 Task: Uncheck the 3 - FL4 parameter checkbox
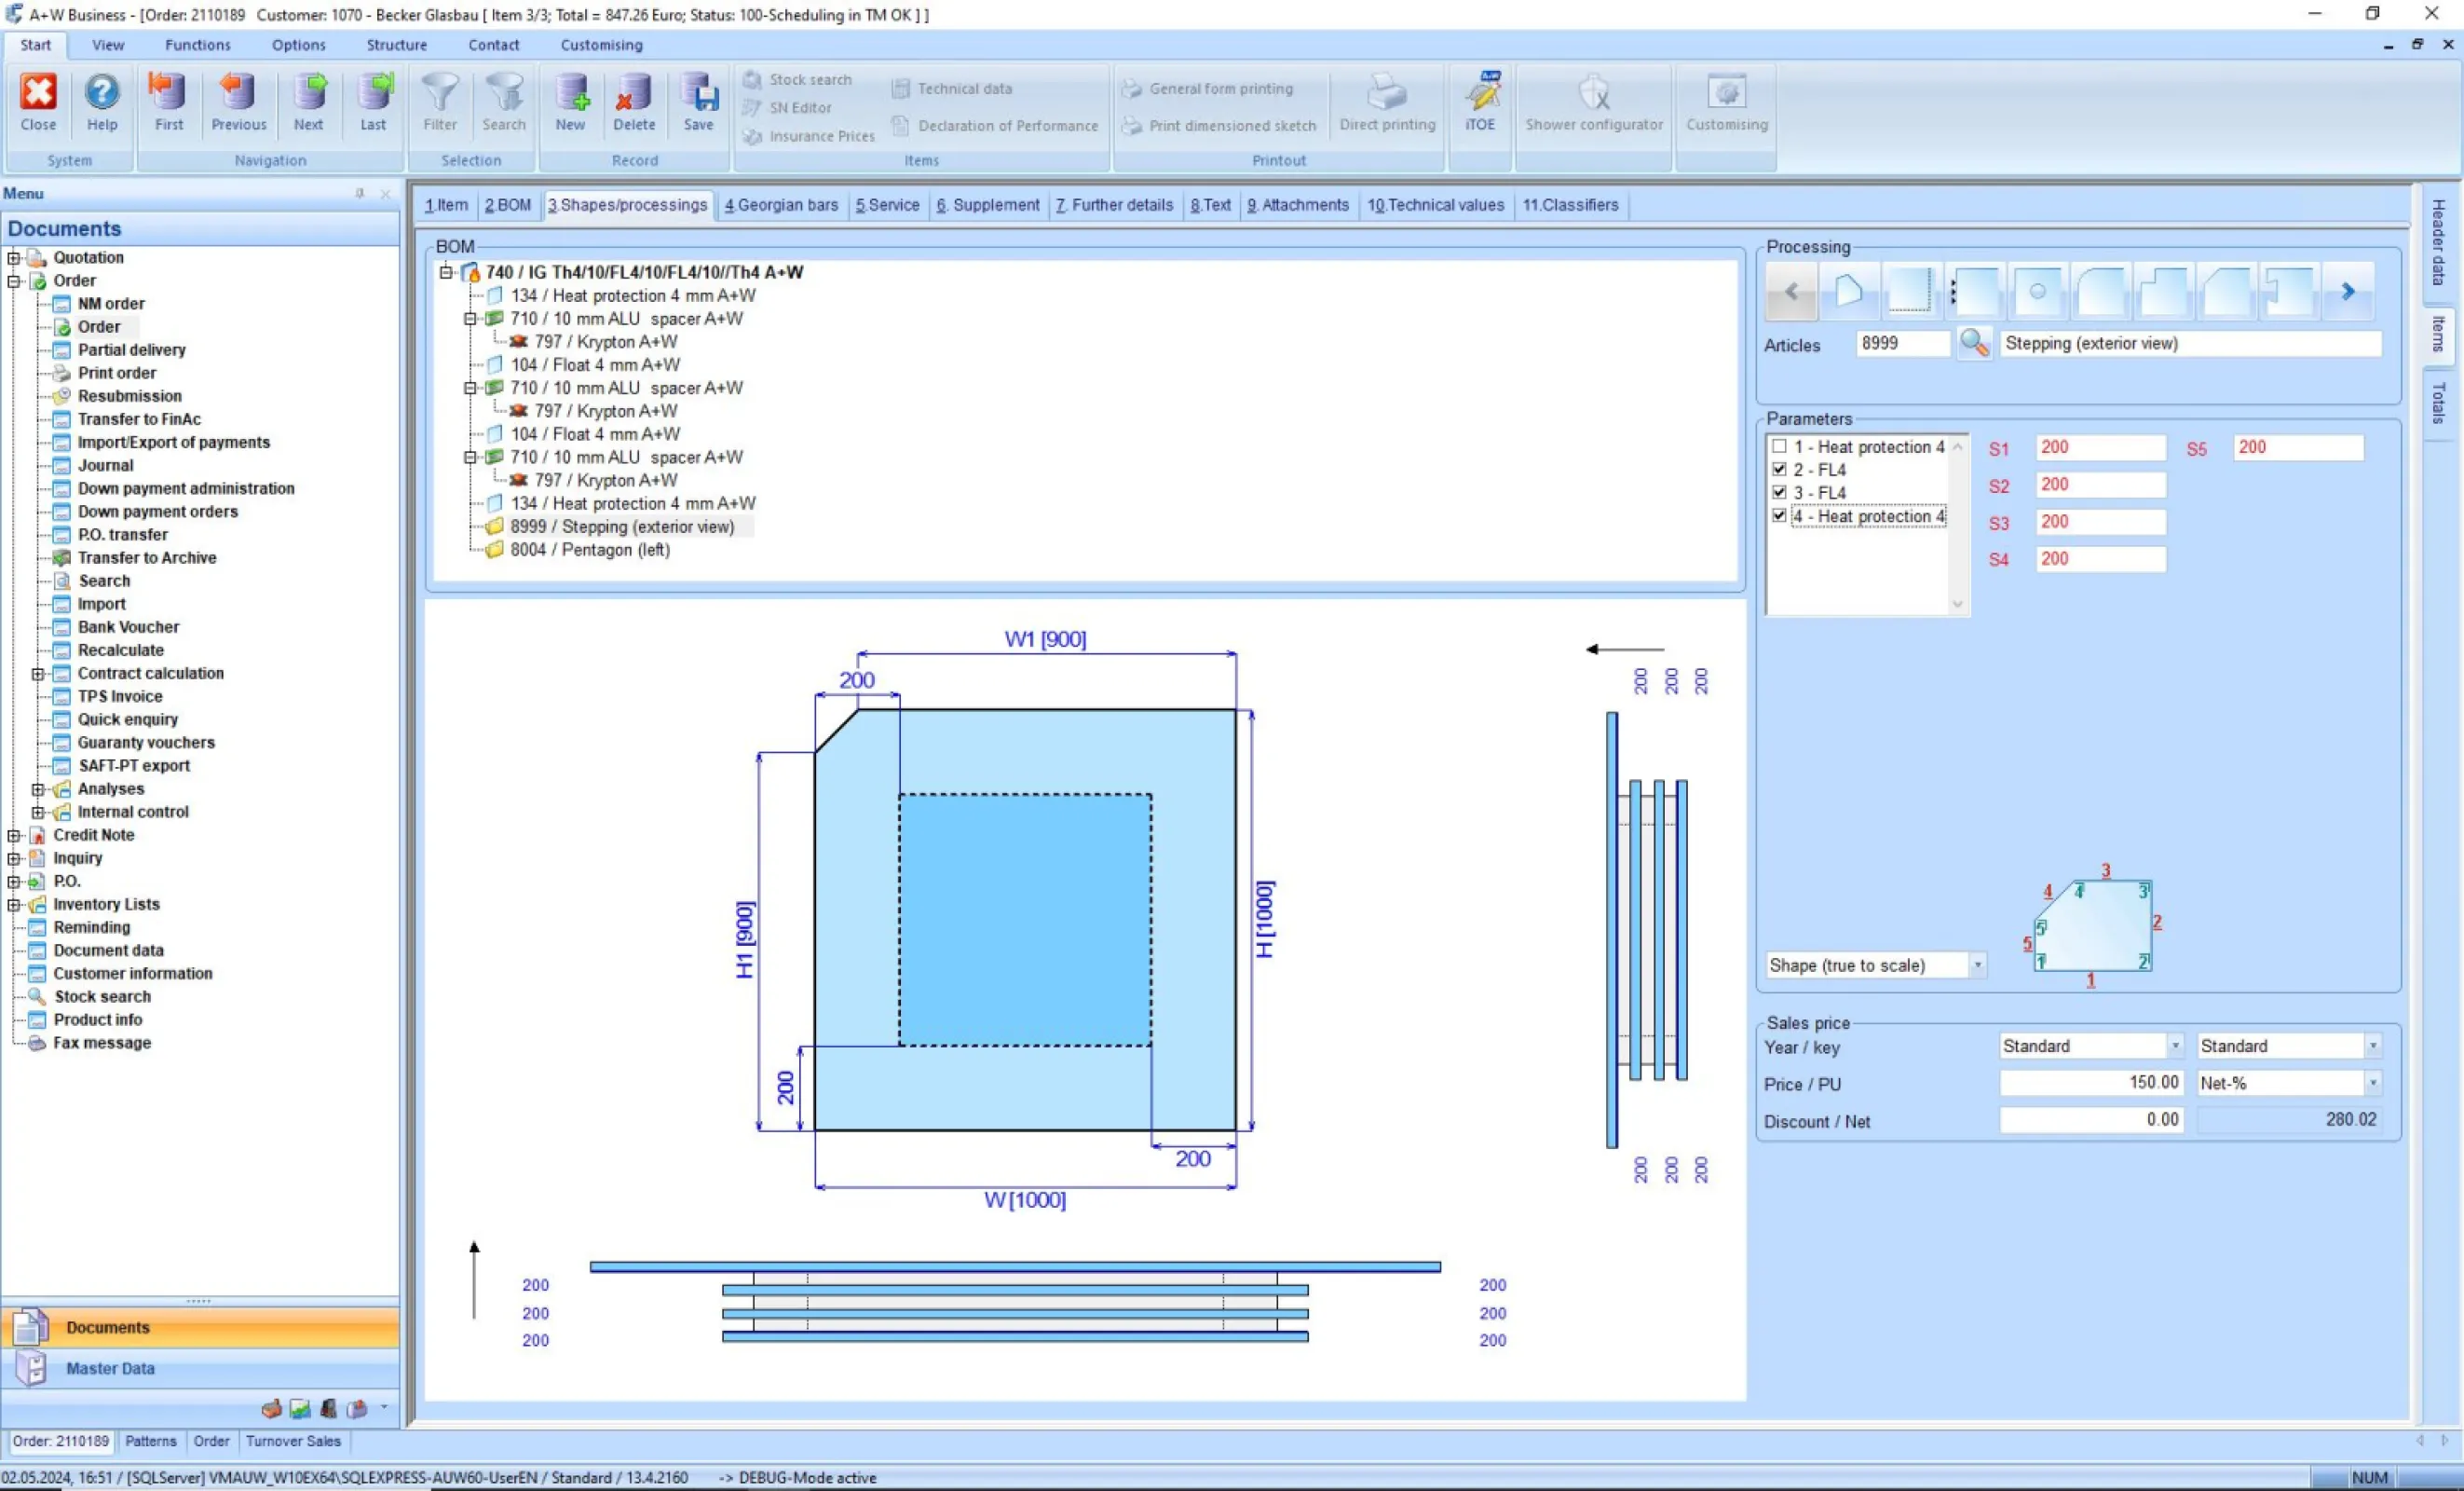point(1779,492)
